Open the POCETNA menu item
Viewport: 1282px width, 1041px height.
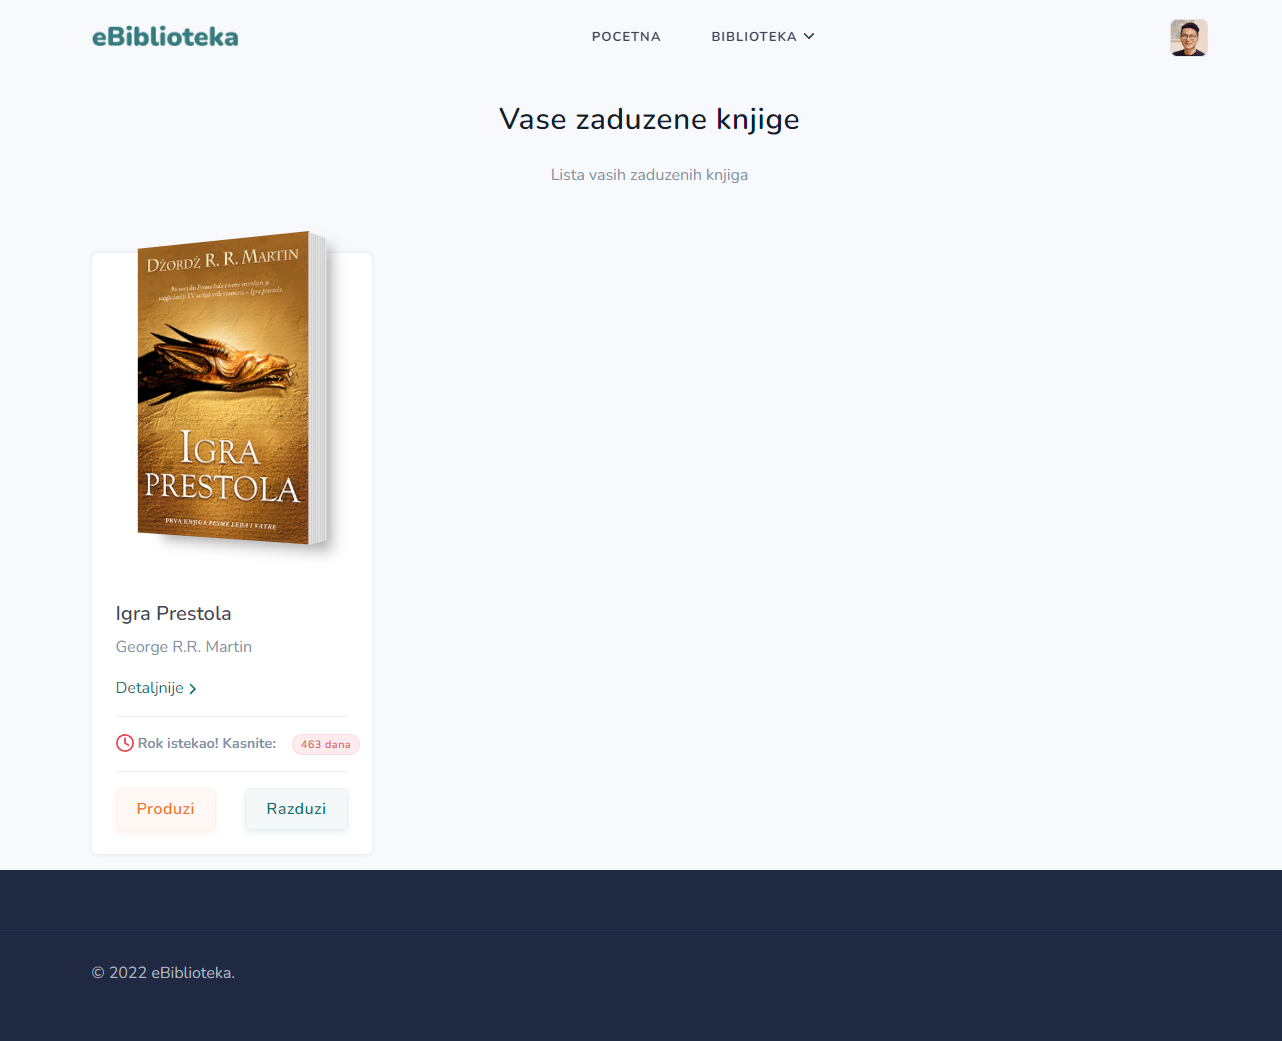pos(626,37)
